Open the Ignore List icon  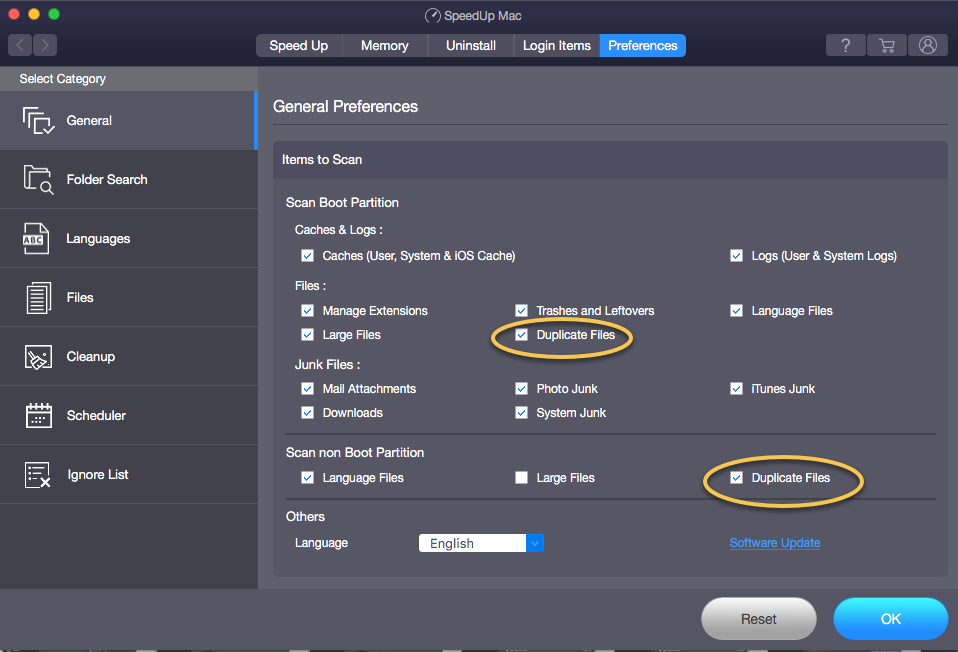pyautogui.click(x=38, y=475)
